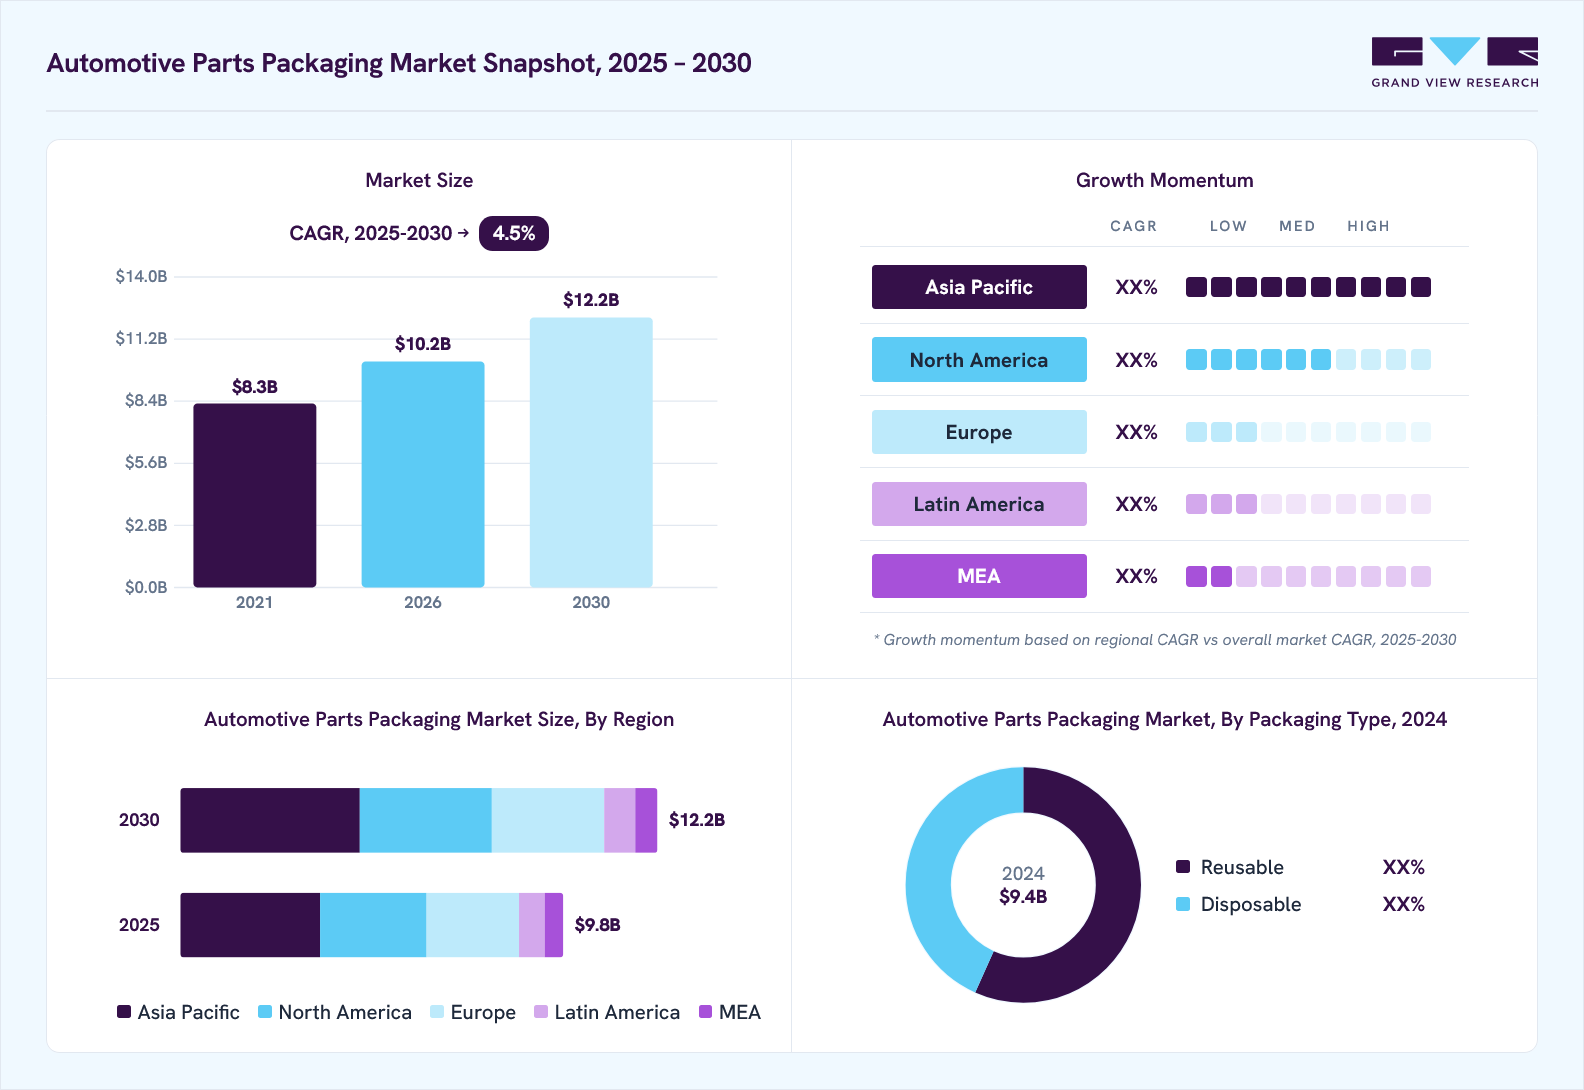Click the MEA label in Growth Momentum
Screen dimensions: 1584x1090
point(979,576)
